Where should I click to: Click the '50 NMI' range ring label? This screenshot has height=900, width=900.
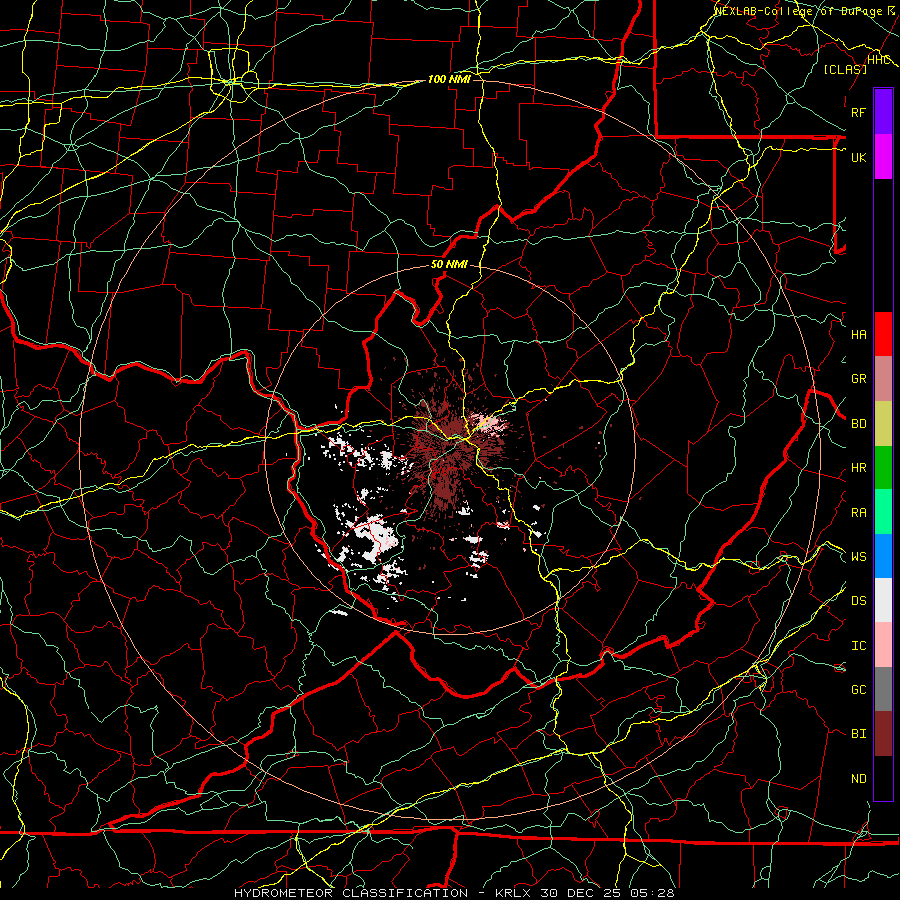pyautogui.click(x=449, y=265)
